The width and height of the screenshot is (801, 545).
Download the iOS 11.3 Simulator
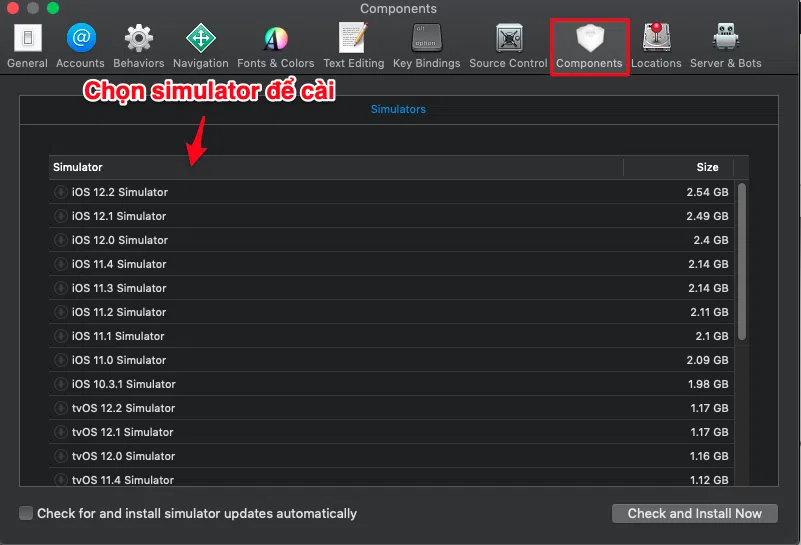61,288
